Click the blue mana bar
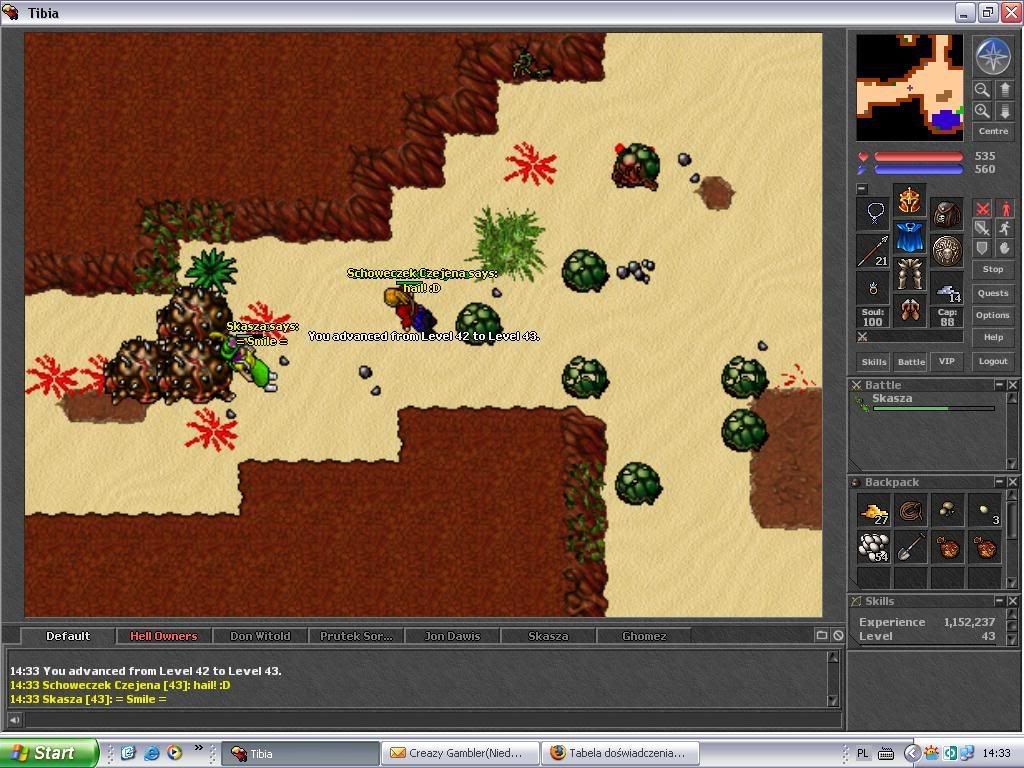 (x=918, y=170)
